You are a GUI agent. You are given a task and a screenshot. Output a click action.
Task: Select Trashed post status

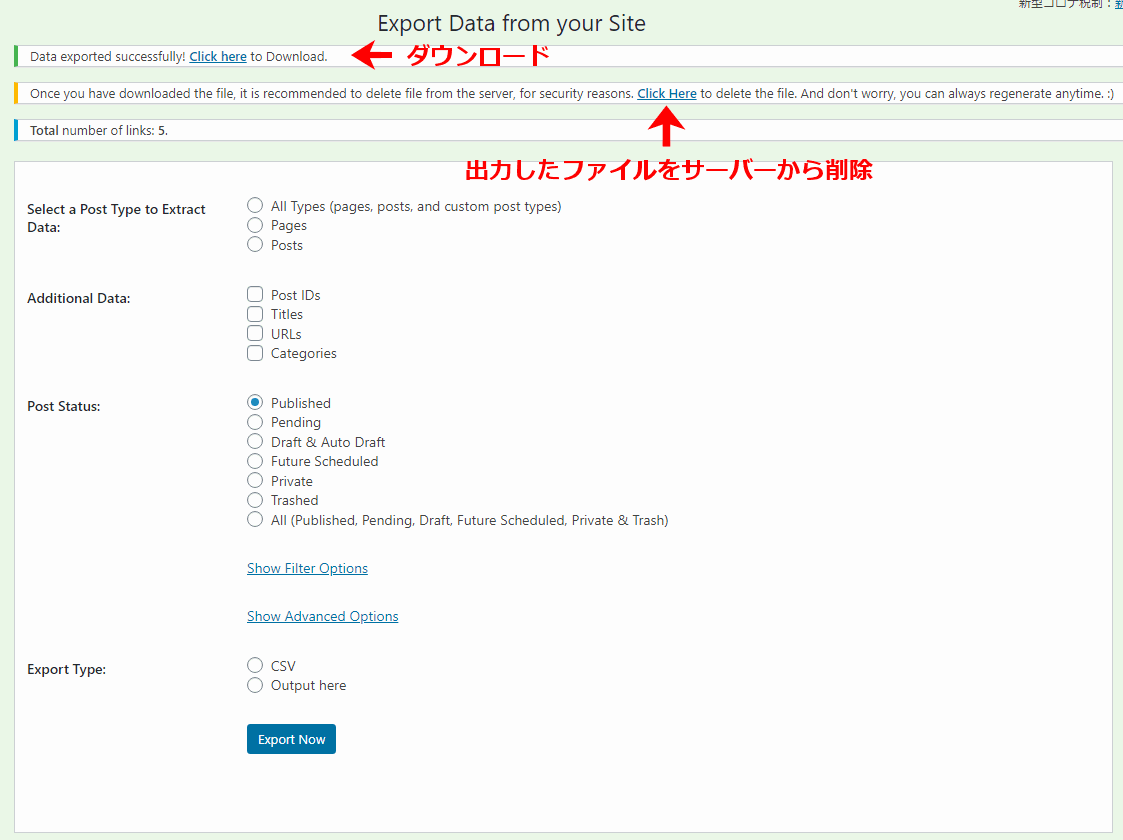tap(255, 500)
